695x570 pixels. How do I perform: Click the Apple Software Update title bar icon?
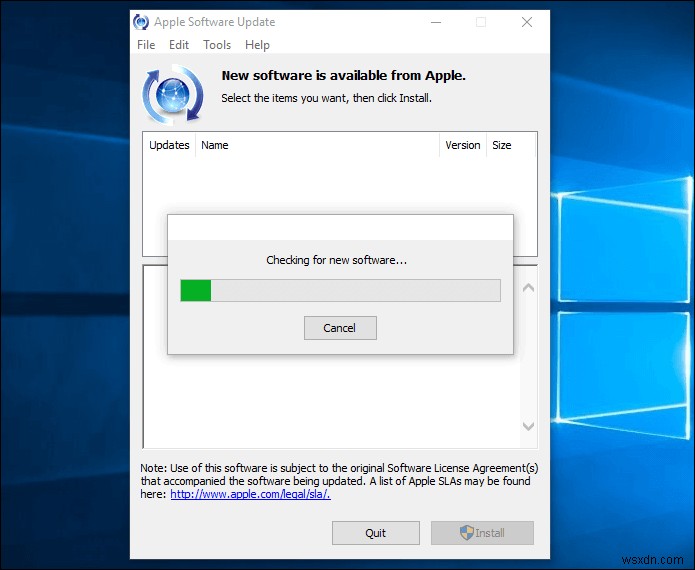[x=141, y=22]
